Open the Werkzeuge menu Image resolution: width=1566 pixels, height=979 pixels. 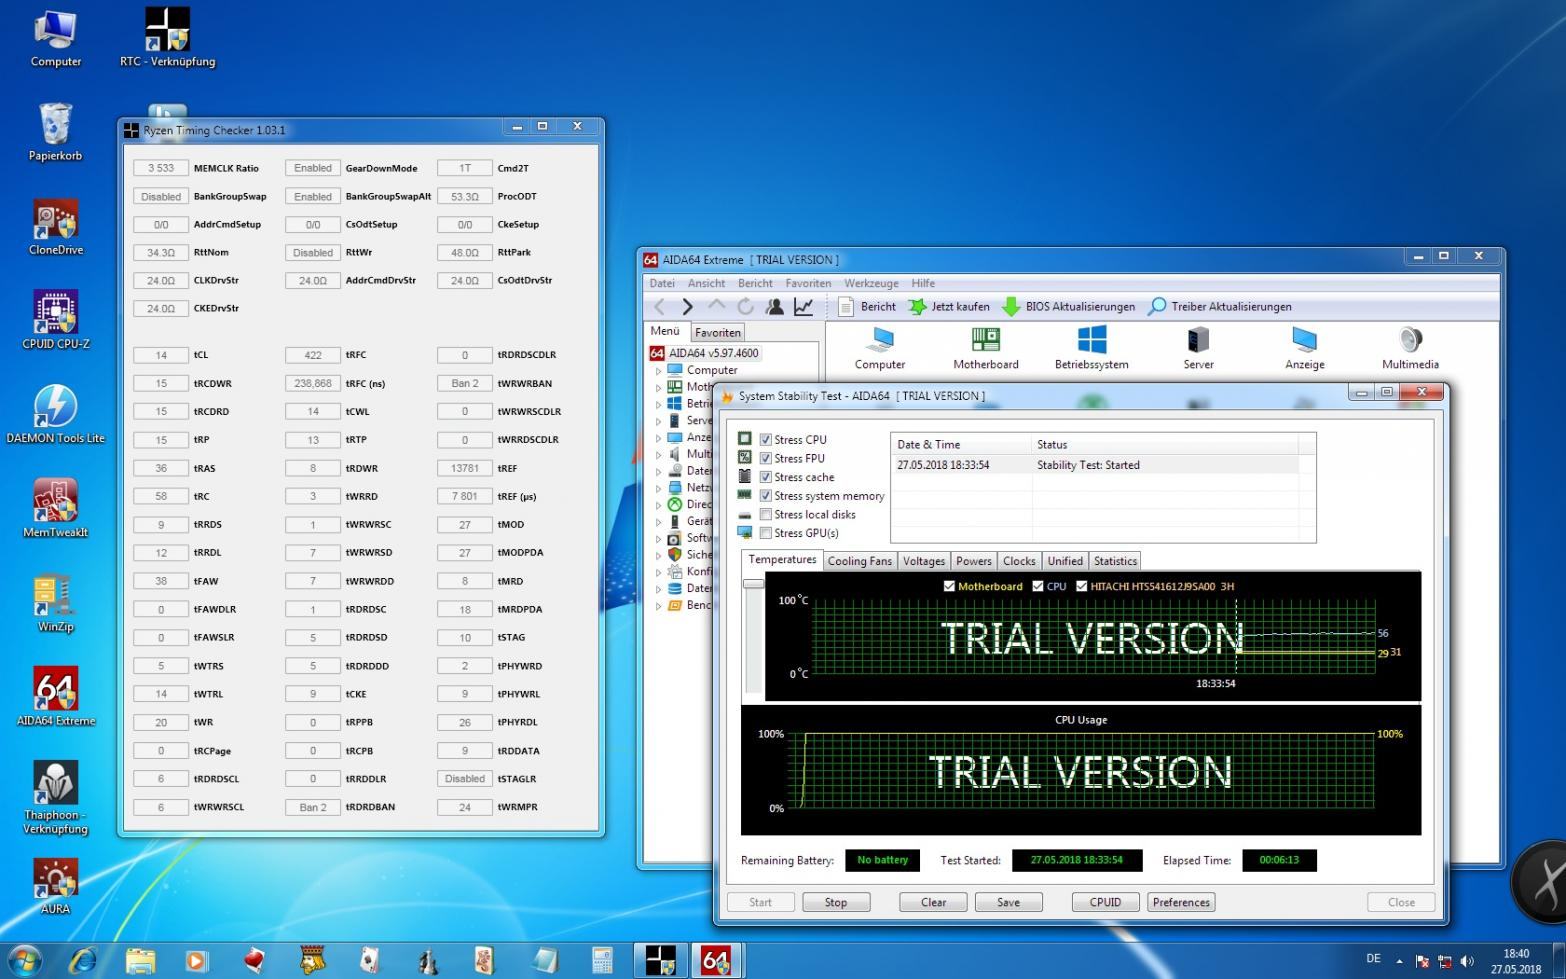click(871, 283)
